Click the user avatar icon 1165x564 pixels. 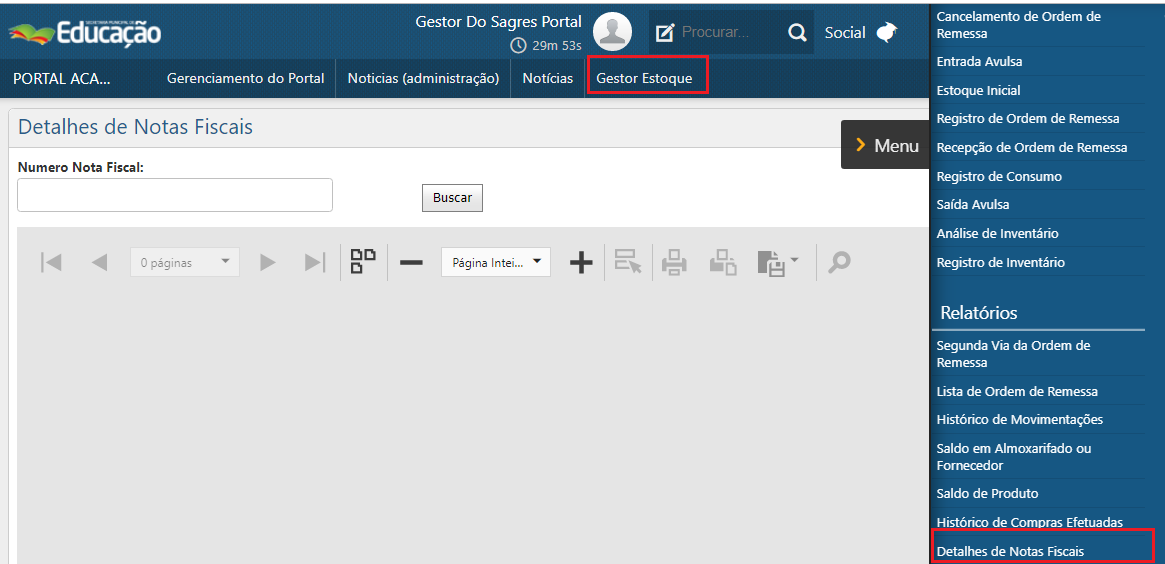point(612,32)
